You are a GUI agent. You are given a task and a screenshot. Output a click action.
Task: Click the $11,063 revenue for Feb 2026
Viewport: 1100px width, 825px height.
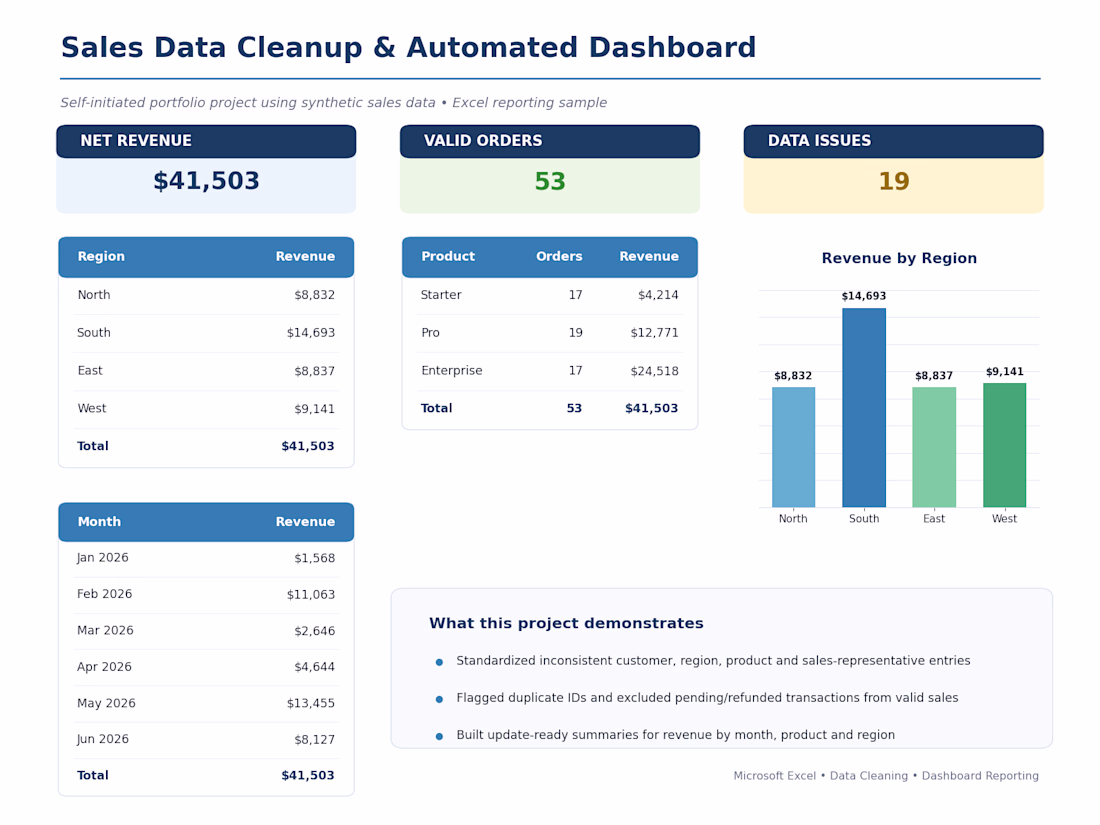coord(311,594)
